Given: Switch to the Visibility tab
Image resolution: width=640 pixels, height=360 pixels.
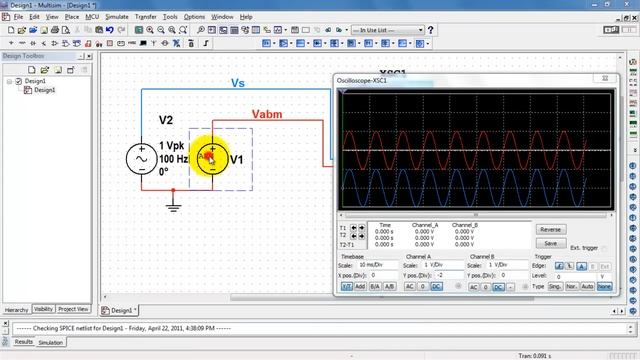Looking at the screenshot, I should [43, 309].
